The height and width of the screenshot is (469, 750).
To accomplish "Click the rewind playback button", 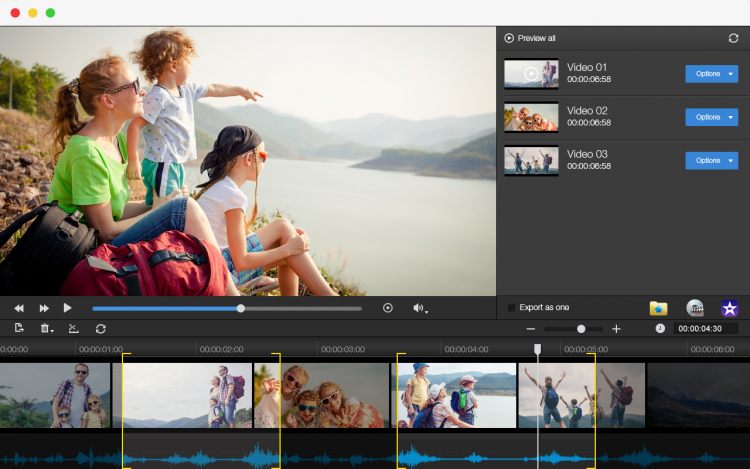I will point(18,308).
